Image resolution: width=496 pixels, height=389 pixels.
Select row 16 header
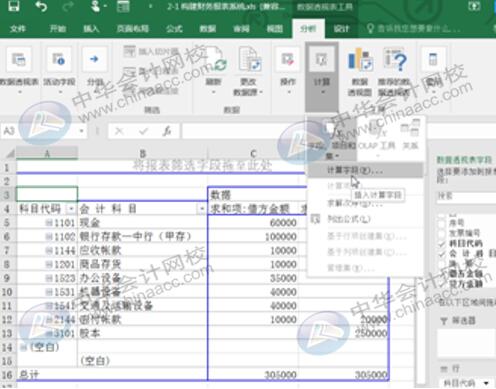click(x=7, y=375)
